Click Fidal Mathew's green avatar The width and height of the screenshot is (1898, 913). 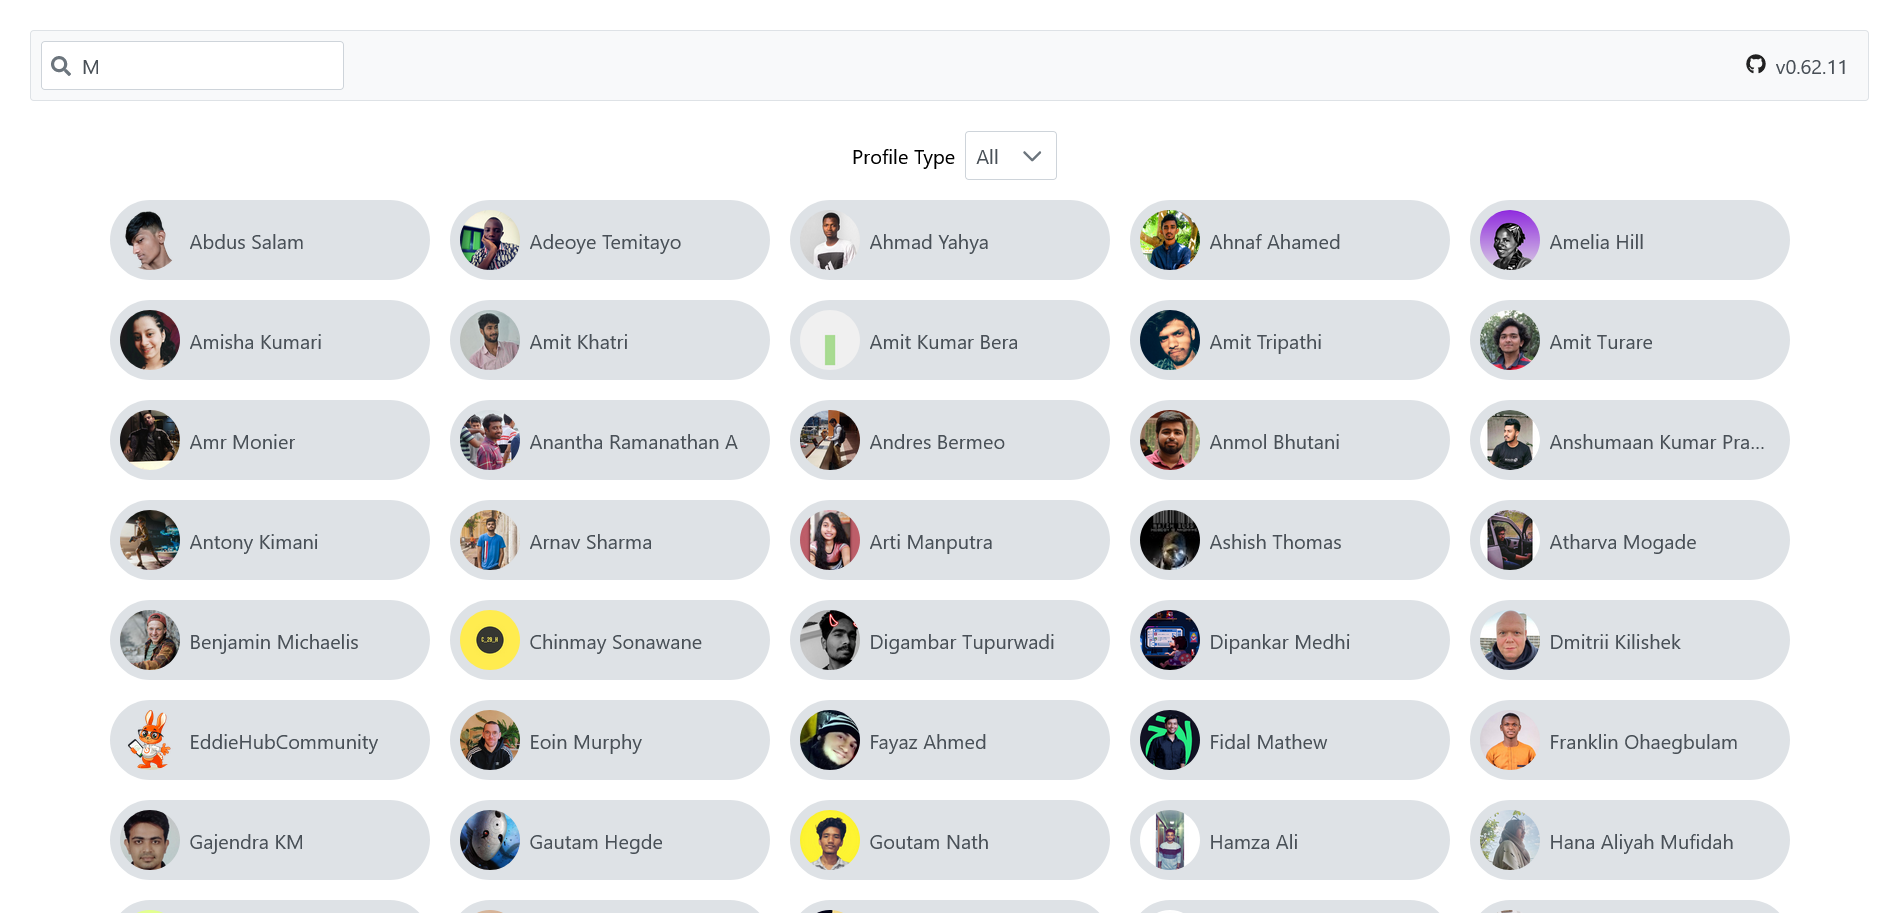(x=1169, y=740)
